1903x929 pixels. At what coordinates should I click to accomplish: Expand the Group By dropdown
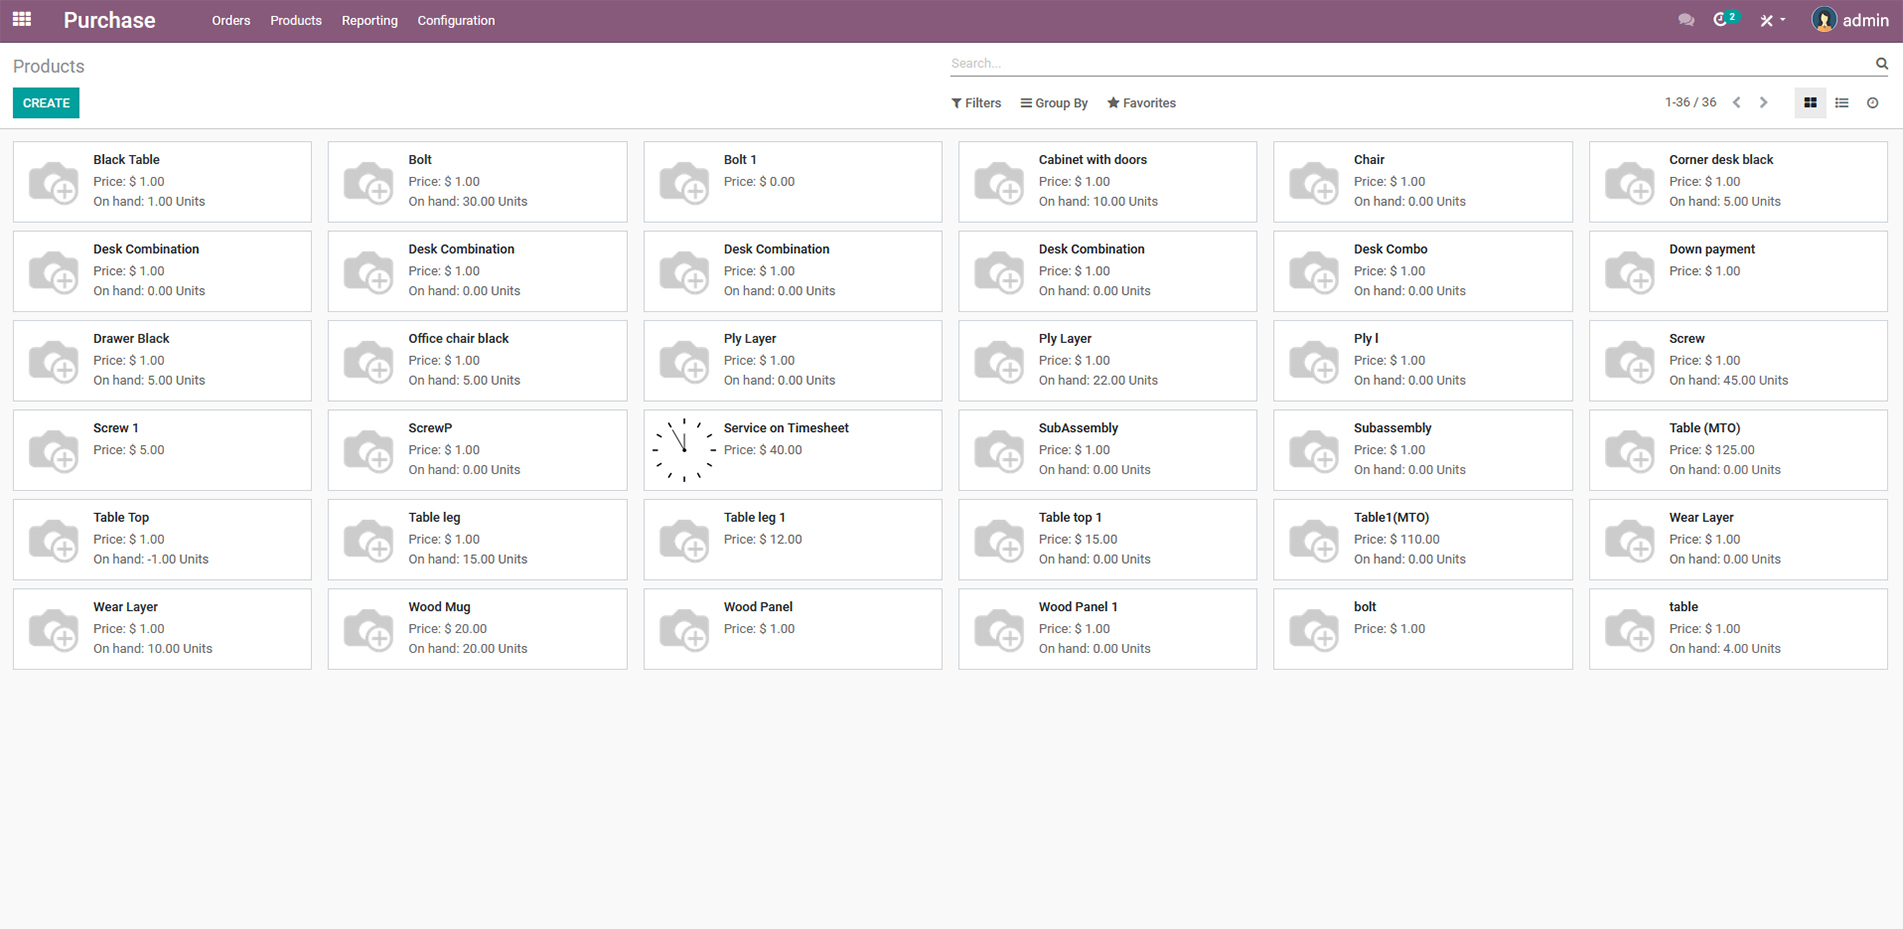(x=1054, y=103)
